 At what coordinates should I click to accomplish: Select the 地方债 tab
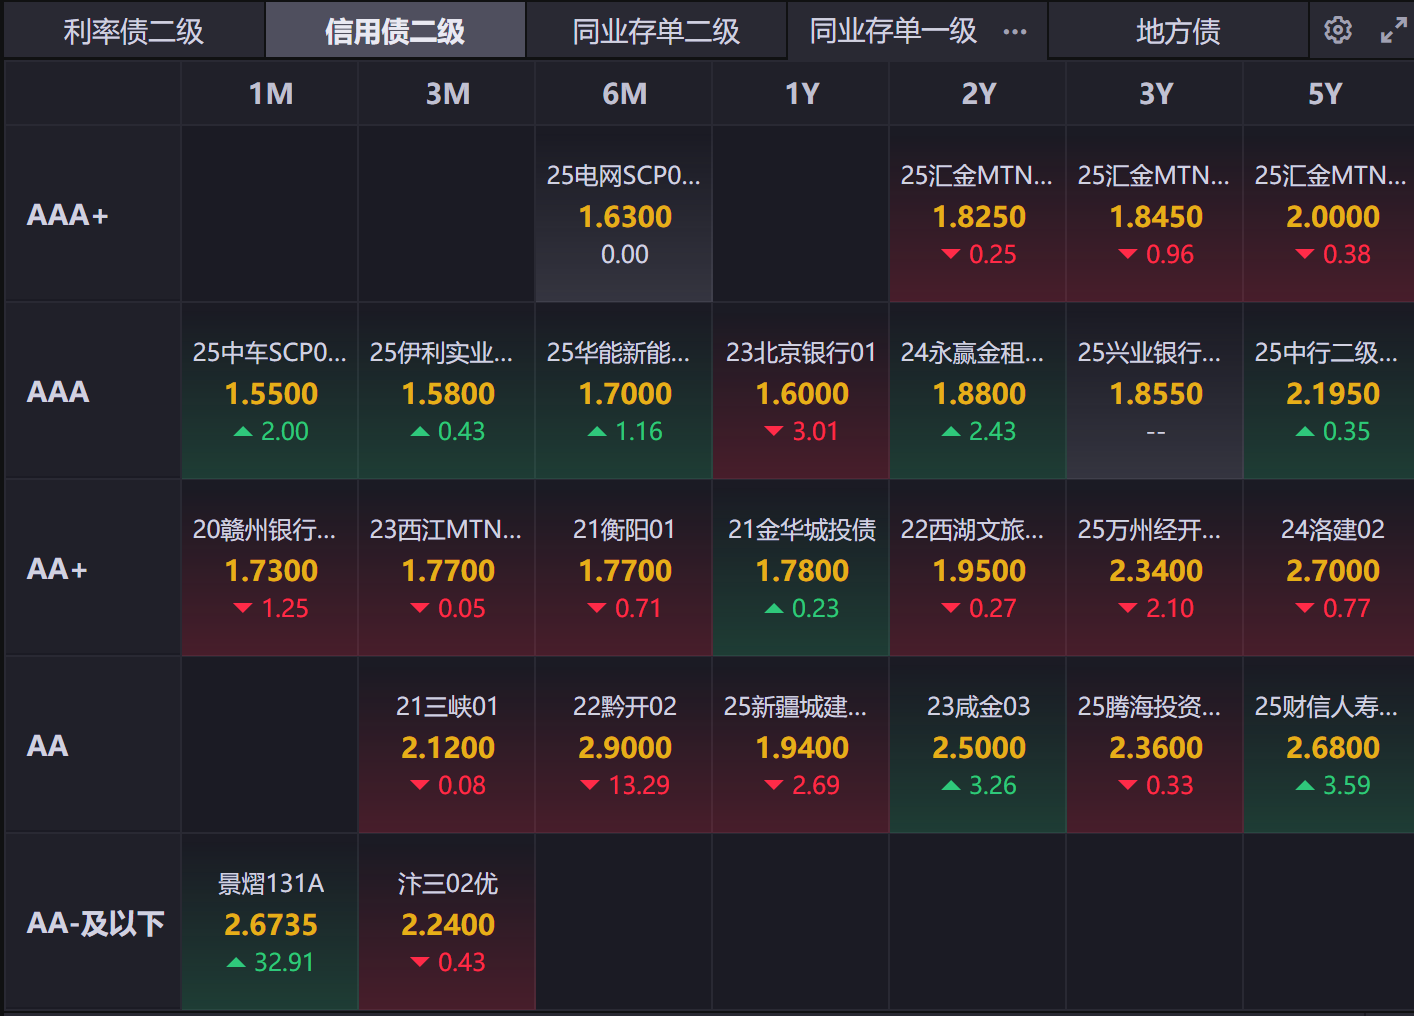[x=1178, y=32]
